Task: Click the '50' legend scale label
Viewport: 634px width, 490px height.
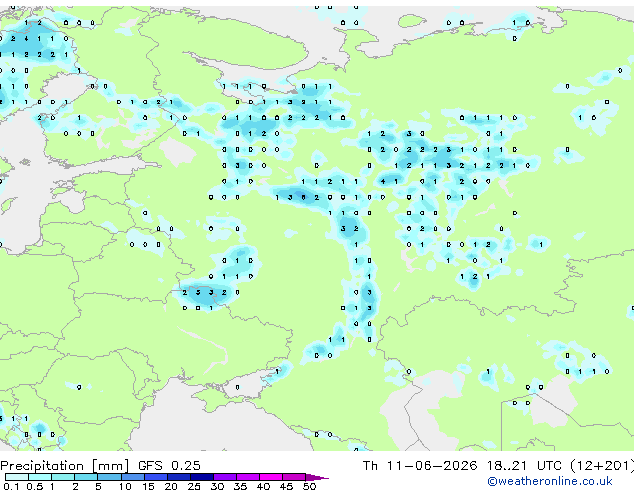Action: (x=310, y=486)
